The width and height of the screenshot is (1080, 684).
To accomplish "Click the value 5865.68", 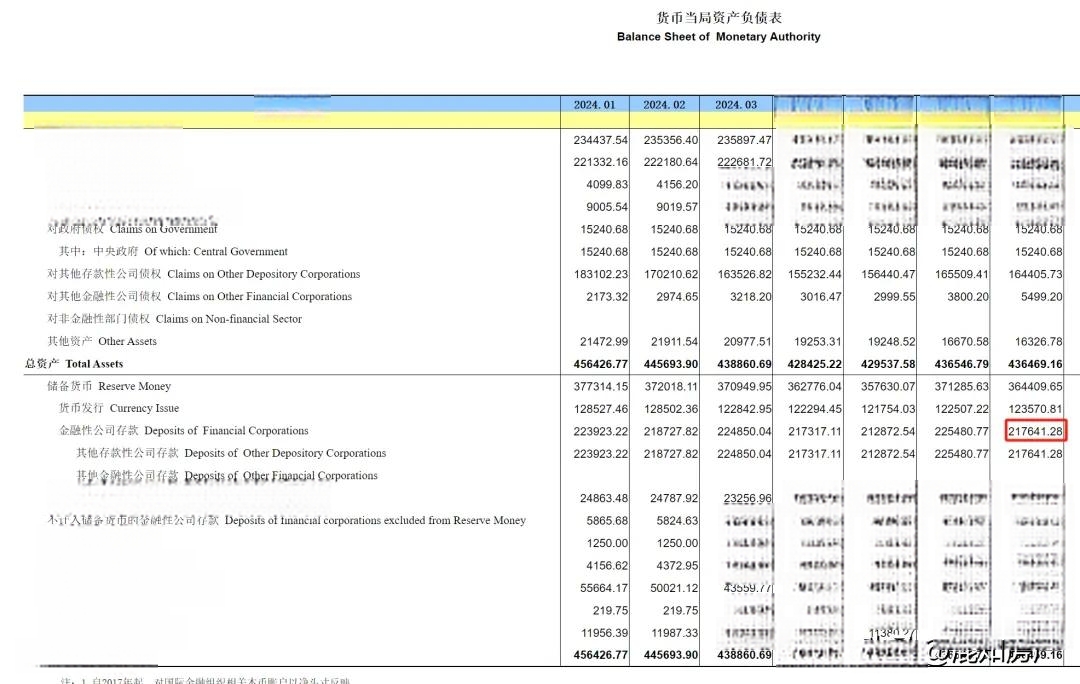I will click(x=607, y=521).
